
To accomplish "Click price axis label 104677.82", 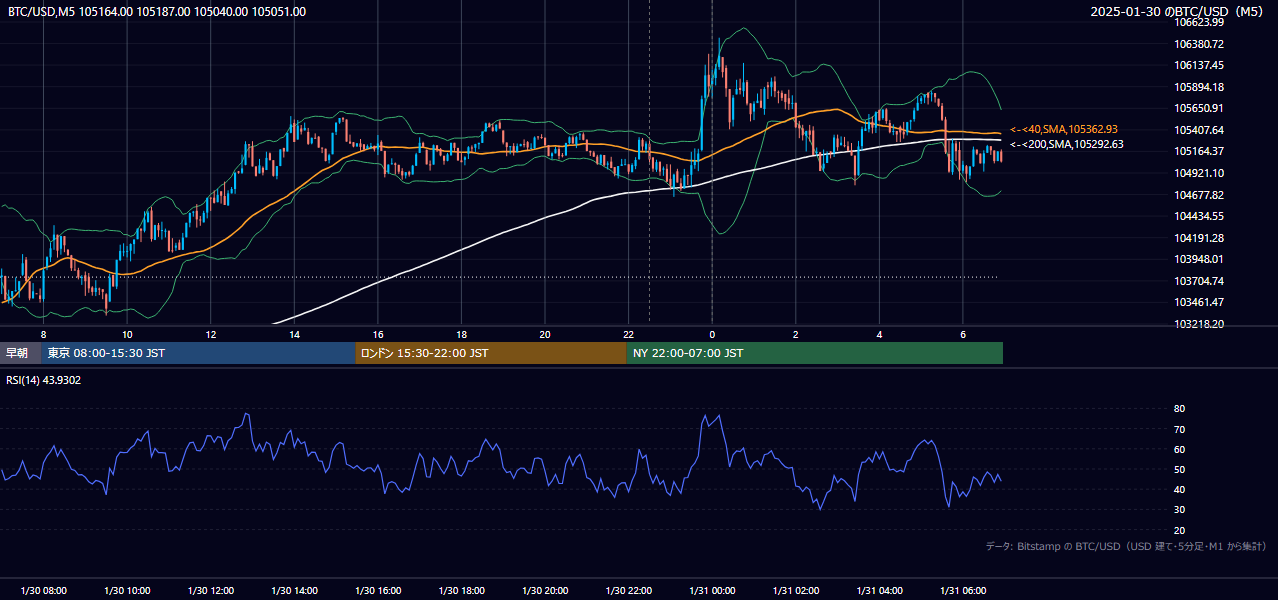I will pos(1199,195).
